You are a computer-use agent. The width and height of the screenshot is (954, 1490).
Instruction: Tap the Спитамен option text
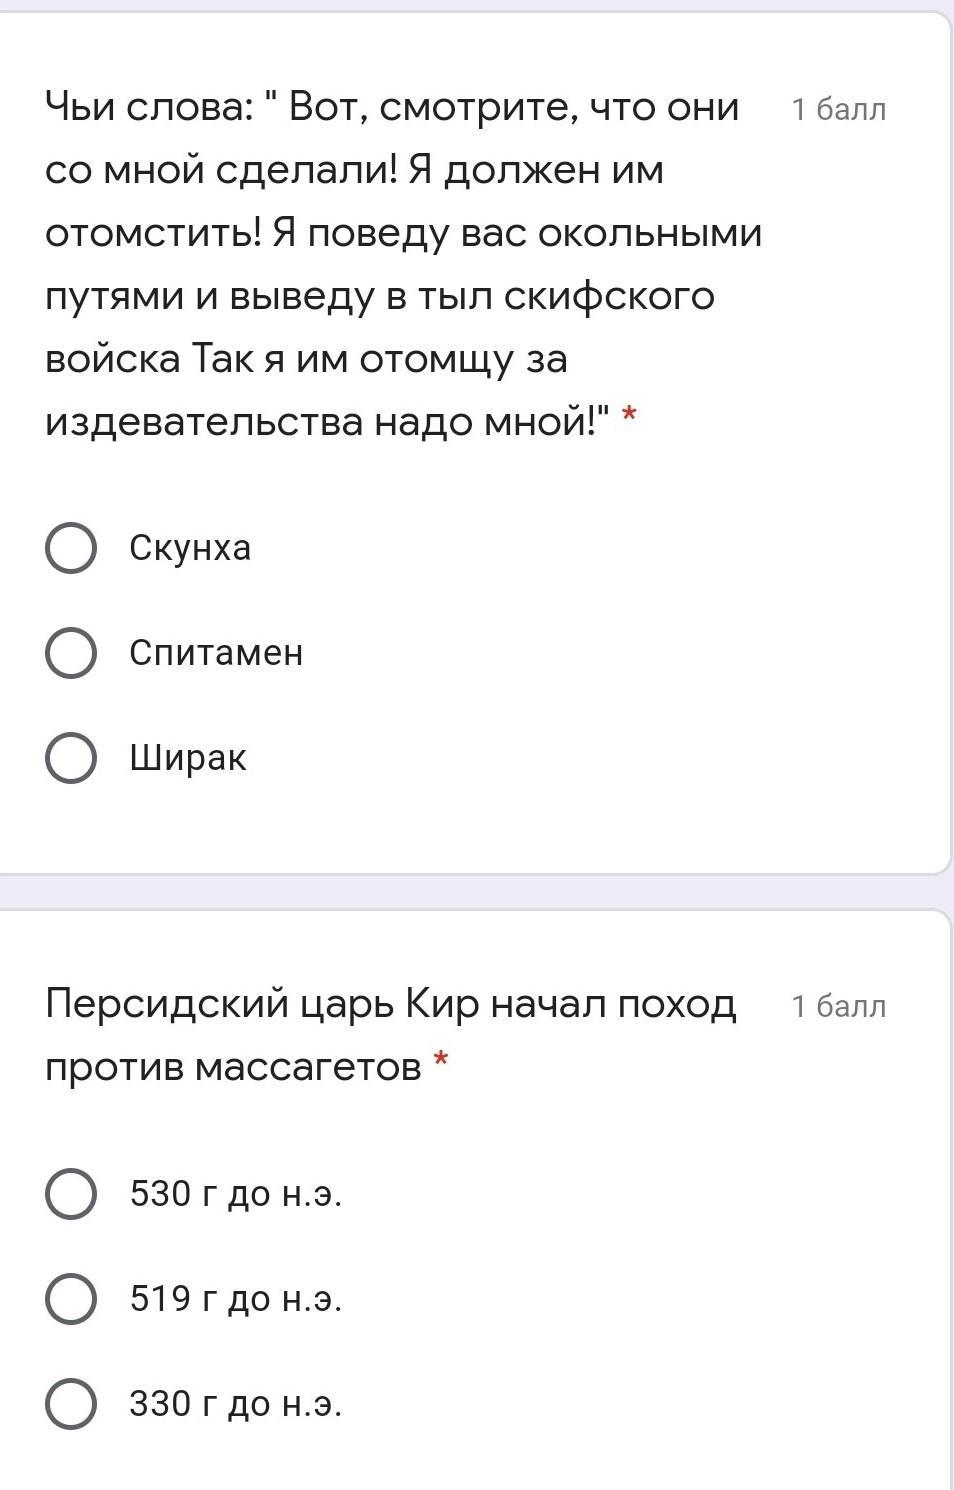pyautogui.click(x=216, y=653)
